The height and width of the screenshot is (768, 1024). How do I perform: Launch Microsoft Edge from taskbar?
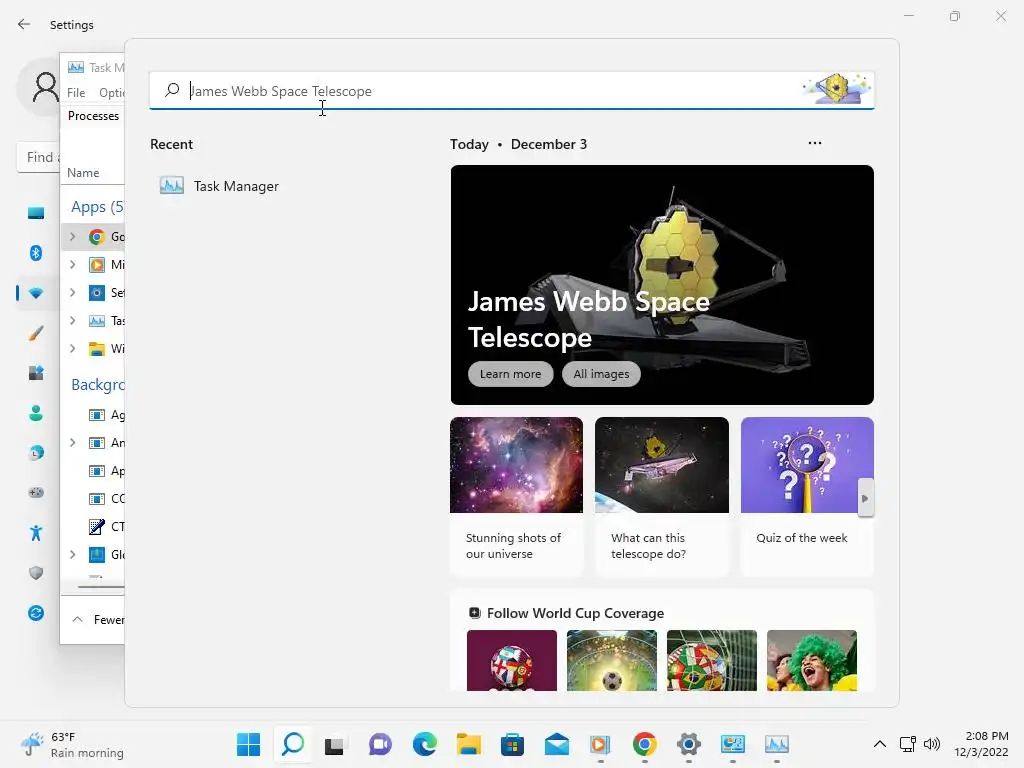424,744
